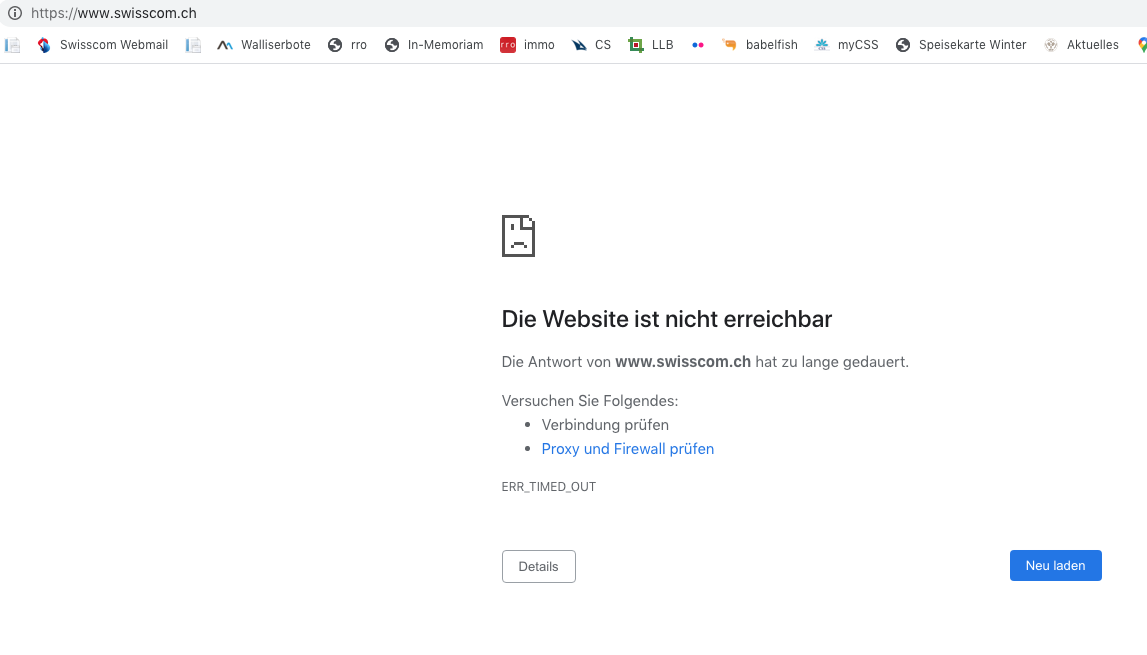Open the Swisscom Webmail bookmark

(x=102, y=45)
